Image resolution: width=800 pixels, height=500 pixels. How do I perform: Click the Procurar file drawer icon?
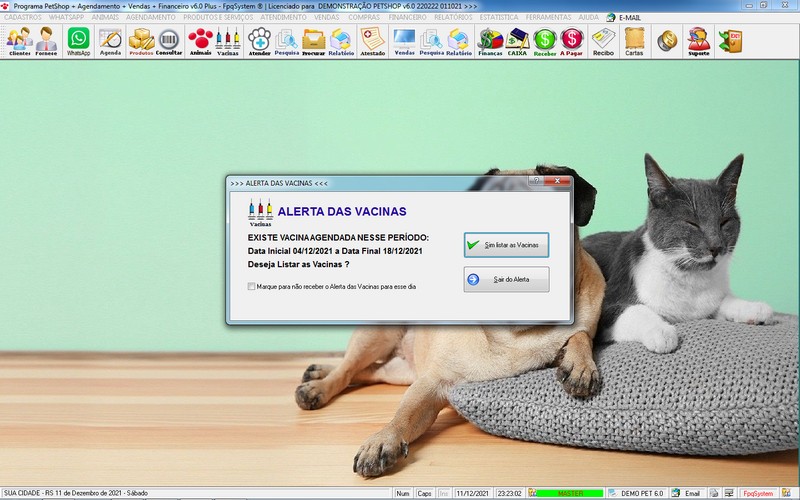(x=313, y=41)
